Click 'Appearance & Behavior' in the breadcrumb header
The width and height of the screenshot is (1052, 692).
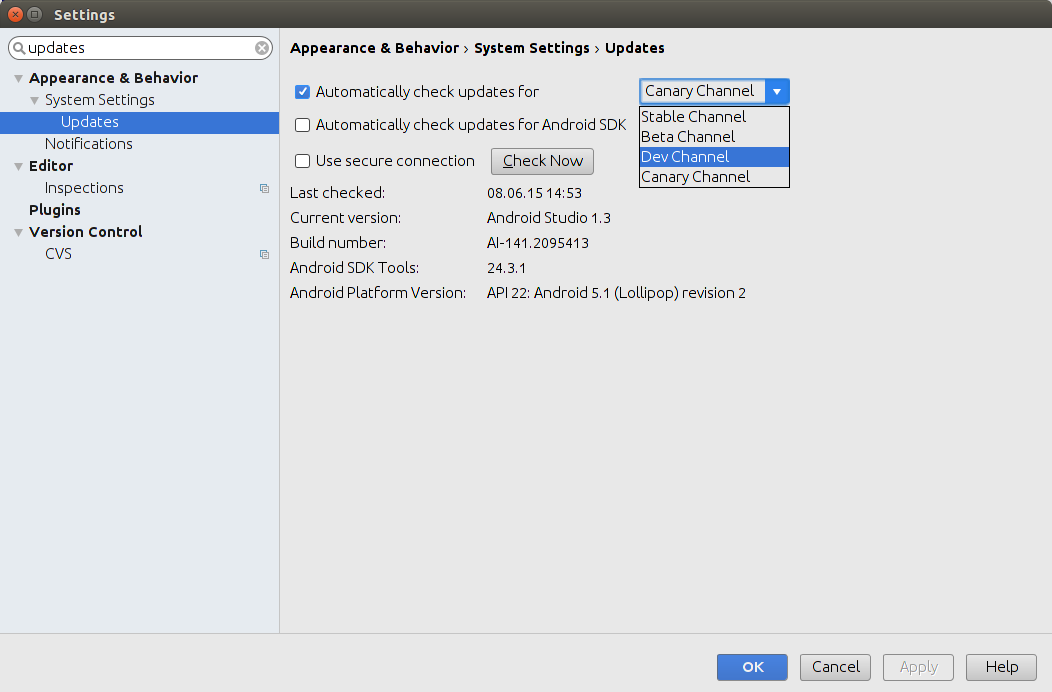click(x=374, y=48)
